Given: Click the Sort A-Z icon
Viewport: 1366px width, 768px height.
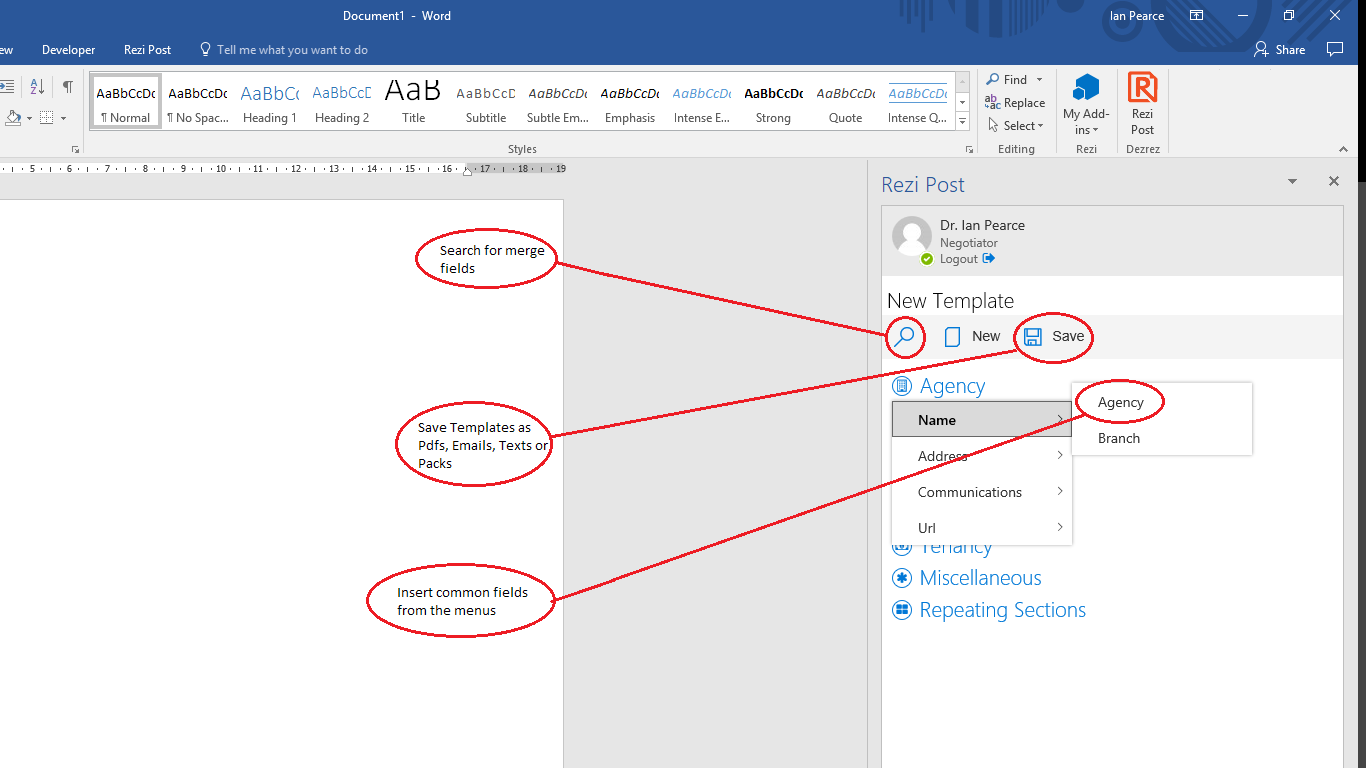Looking at the screenshot, I should click(x=37, y=87).
